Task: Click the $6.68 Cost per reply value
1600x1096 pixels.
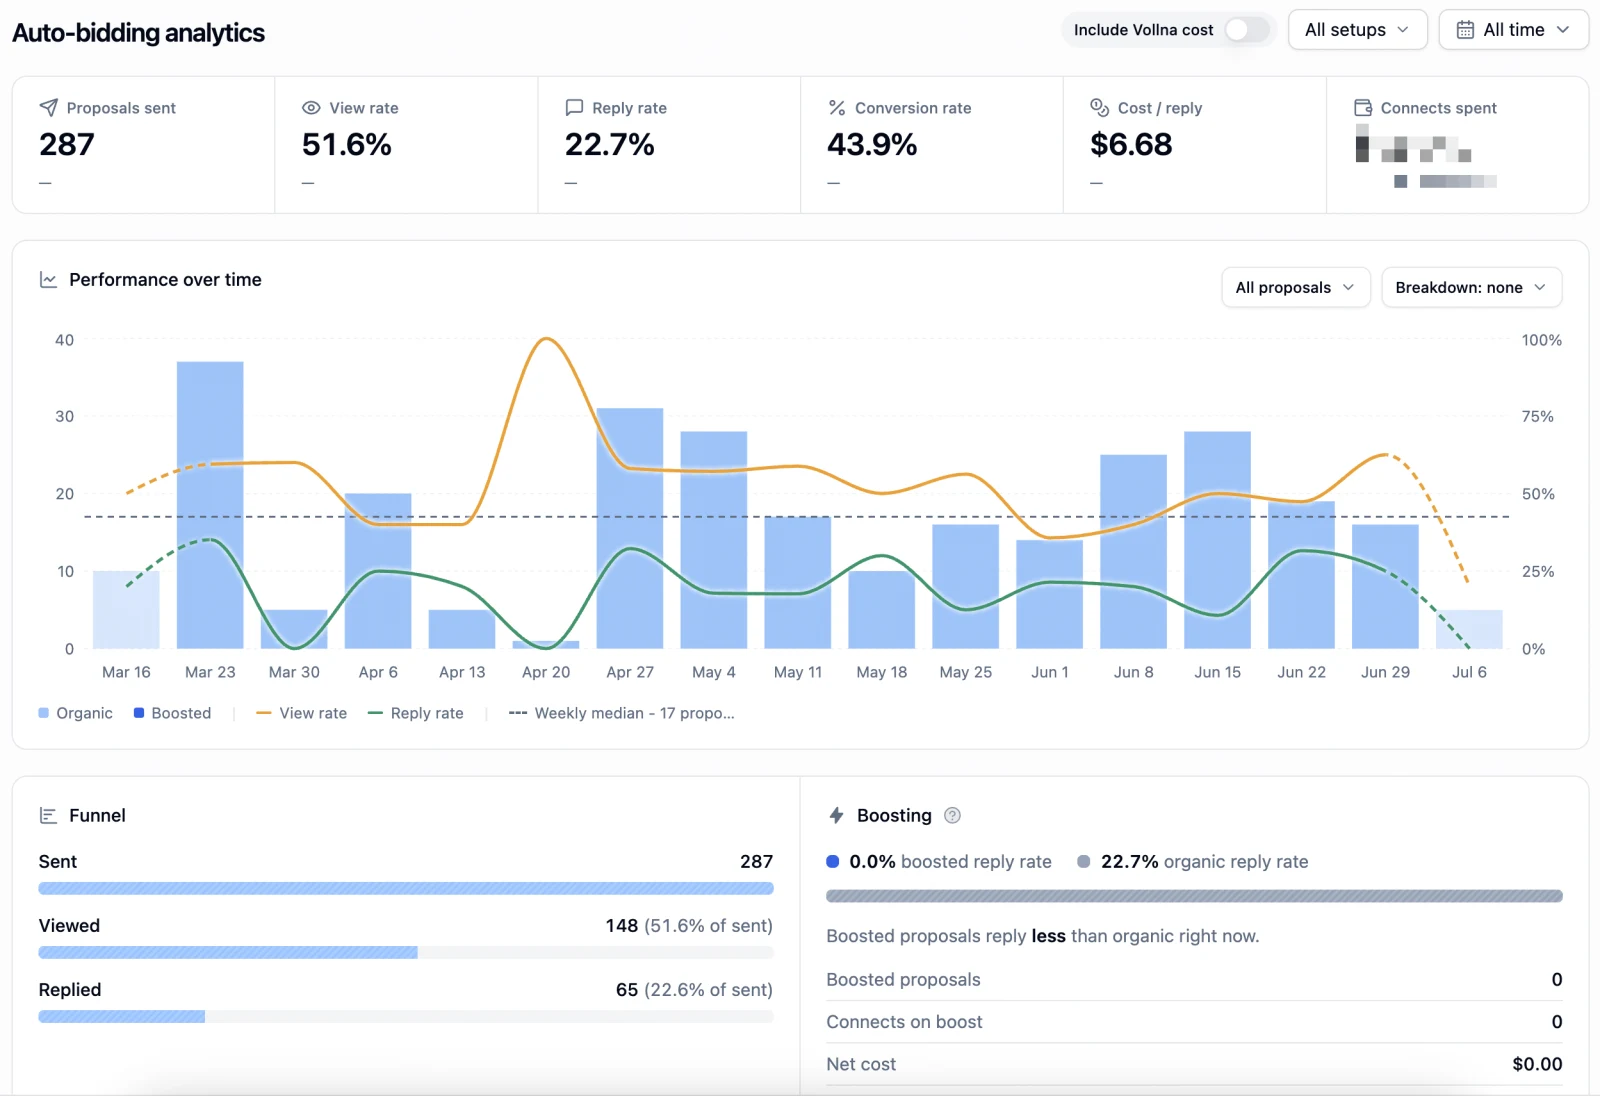Action: 1131,145
